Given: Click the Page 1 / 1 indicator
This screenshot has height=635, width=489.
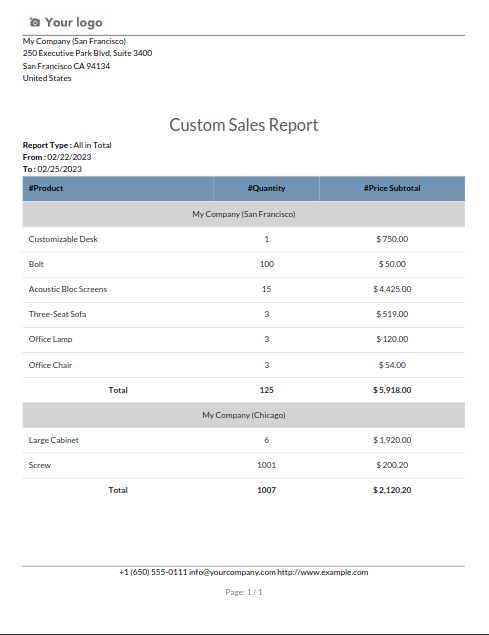Looking at the screenshot, I should 243,592.
